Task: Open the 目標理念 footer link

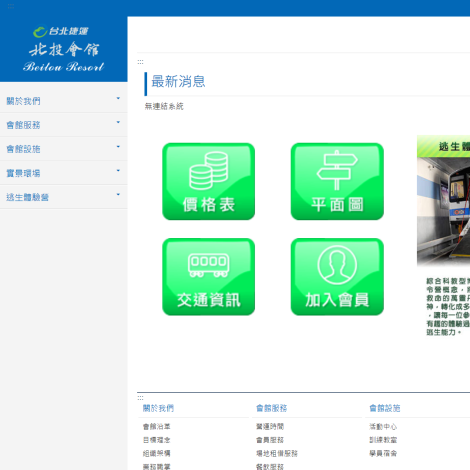Action: (x=157, y=440)
